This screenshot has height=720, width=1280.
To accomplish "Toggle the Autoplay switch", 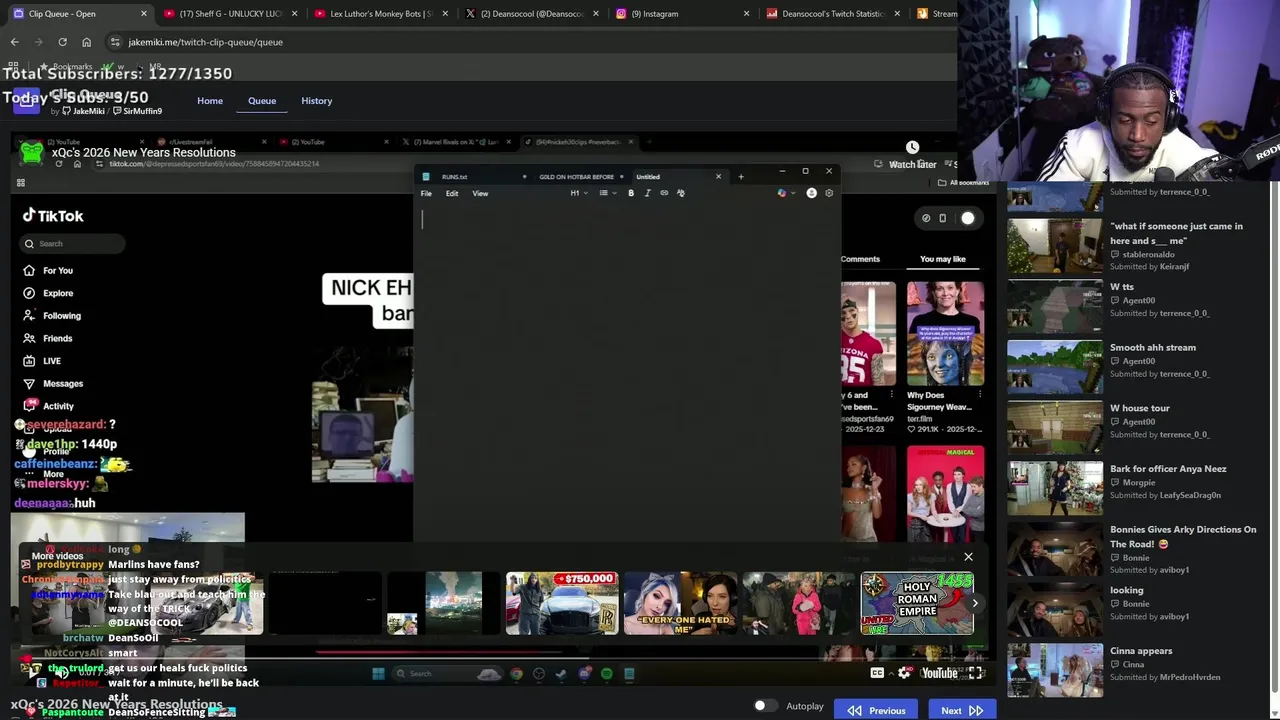I will (x=765, y=706).
